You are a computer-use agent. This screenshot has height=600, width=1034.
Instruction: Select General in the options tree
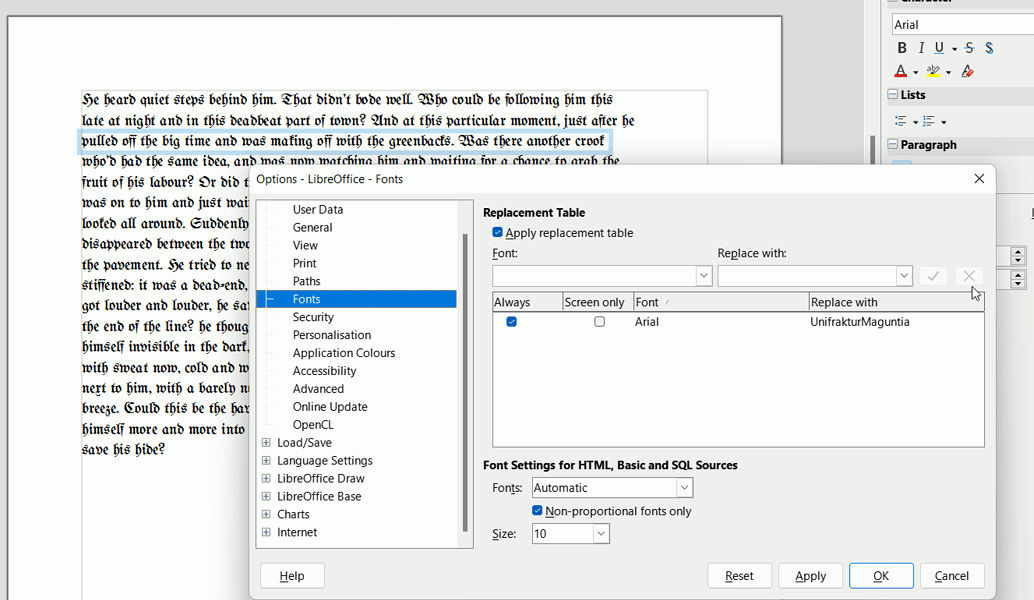[313, 227]
